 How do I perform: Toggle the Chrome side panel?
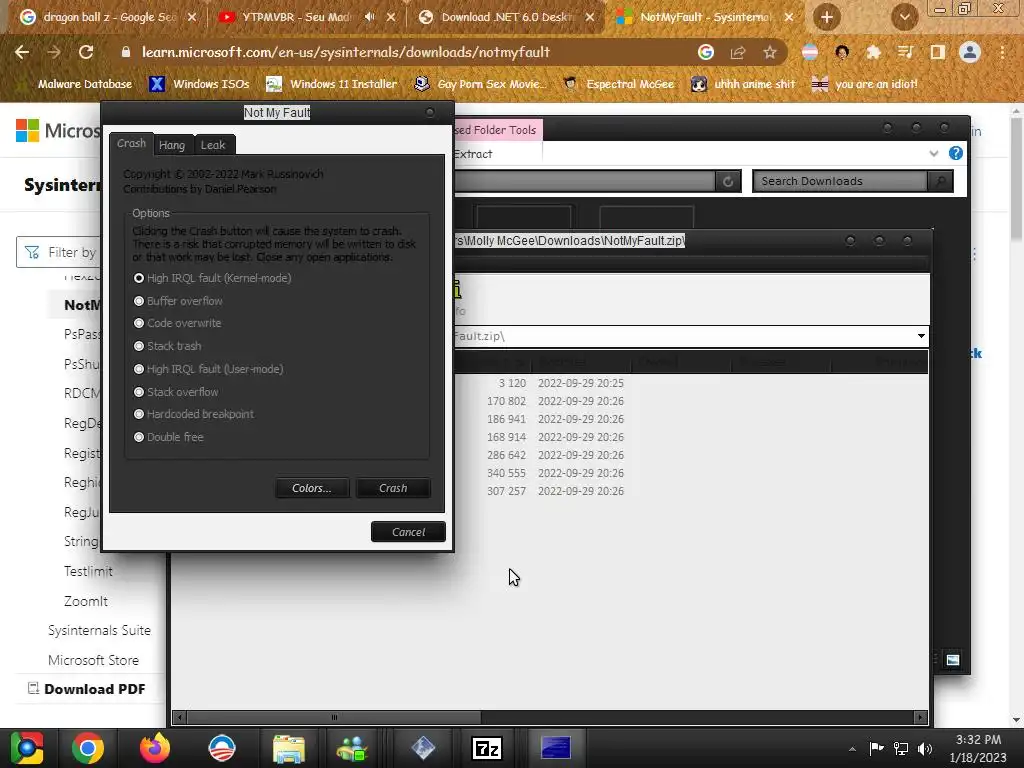(x=938, y=52)
